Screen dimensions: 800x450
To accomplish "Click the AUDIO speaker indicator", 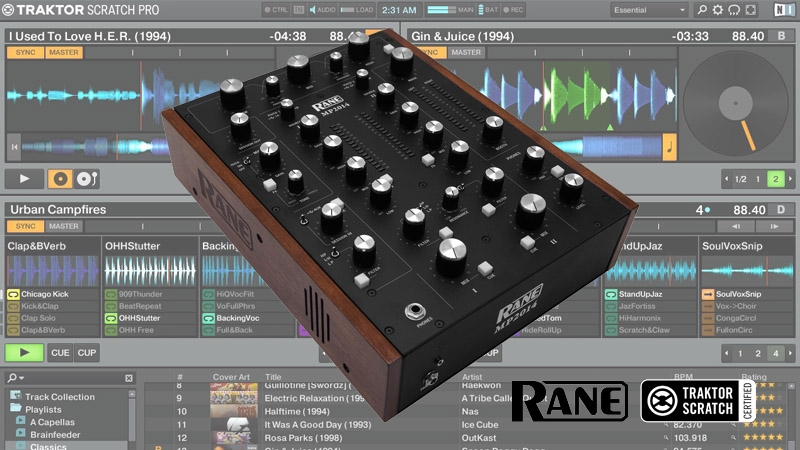I will click(x=322, y=10).
